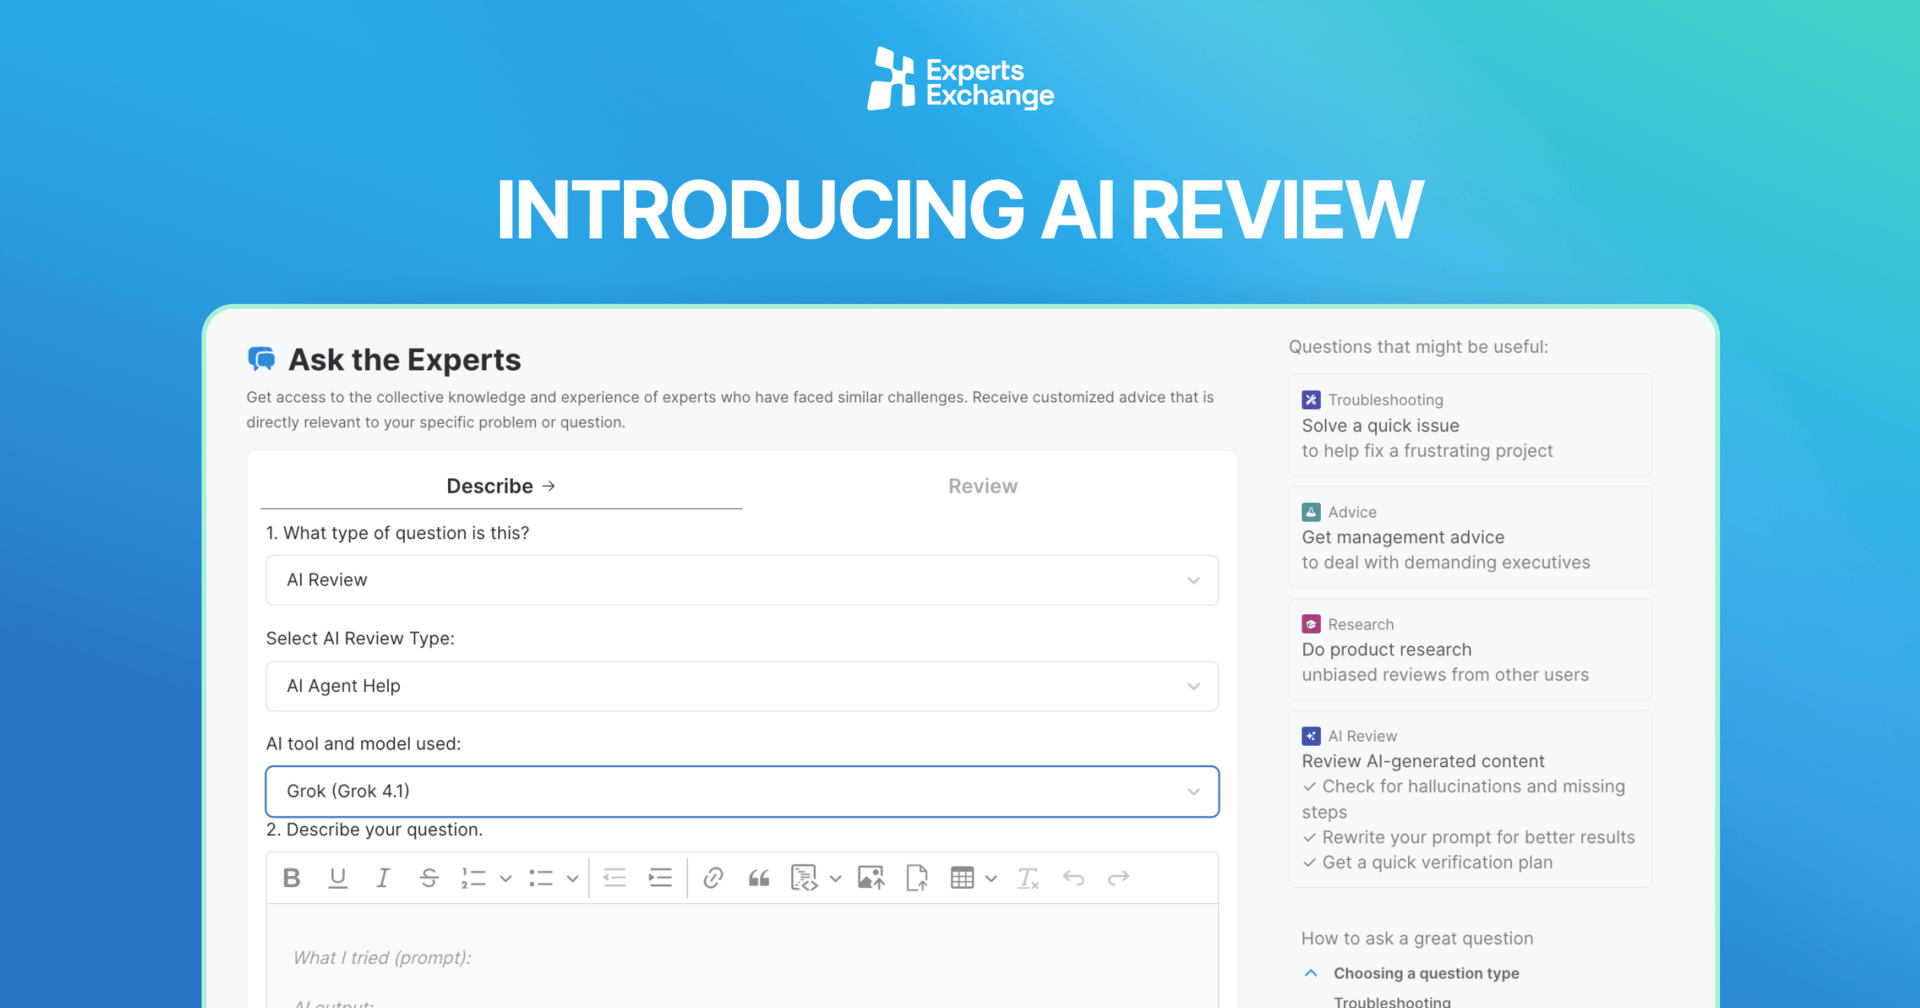The height and width of the screenshot is (1008, 1920).
Task: Switch to the Describe tab
Action: [x=501, y=486]
